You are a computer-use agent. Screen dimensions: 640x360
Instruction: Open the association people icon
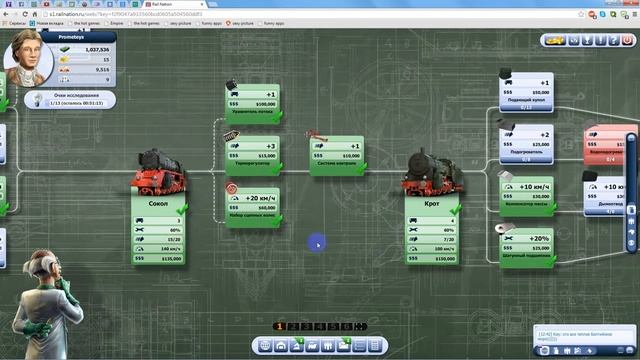pyautogui.click(x=328, y=346)
